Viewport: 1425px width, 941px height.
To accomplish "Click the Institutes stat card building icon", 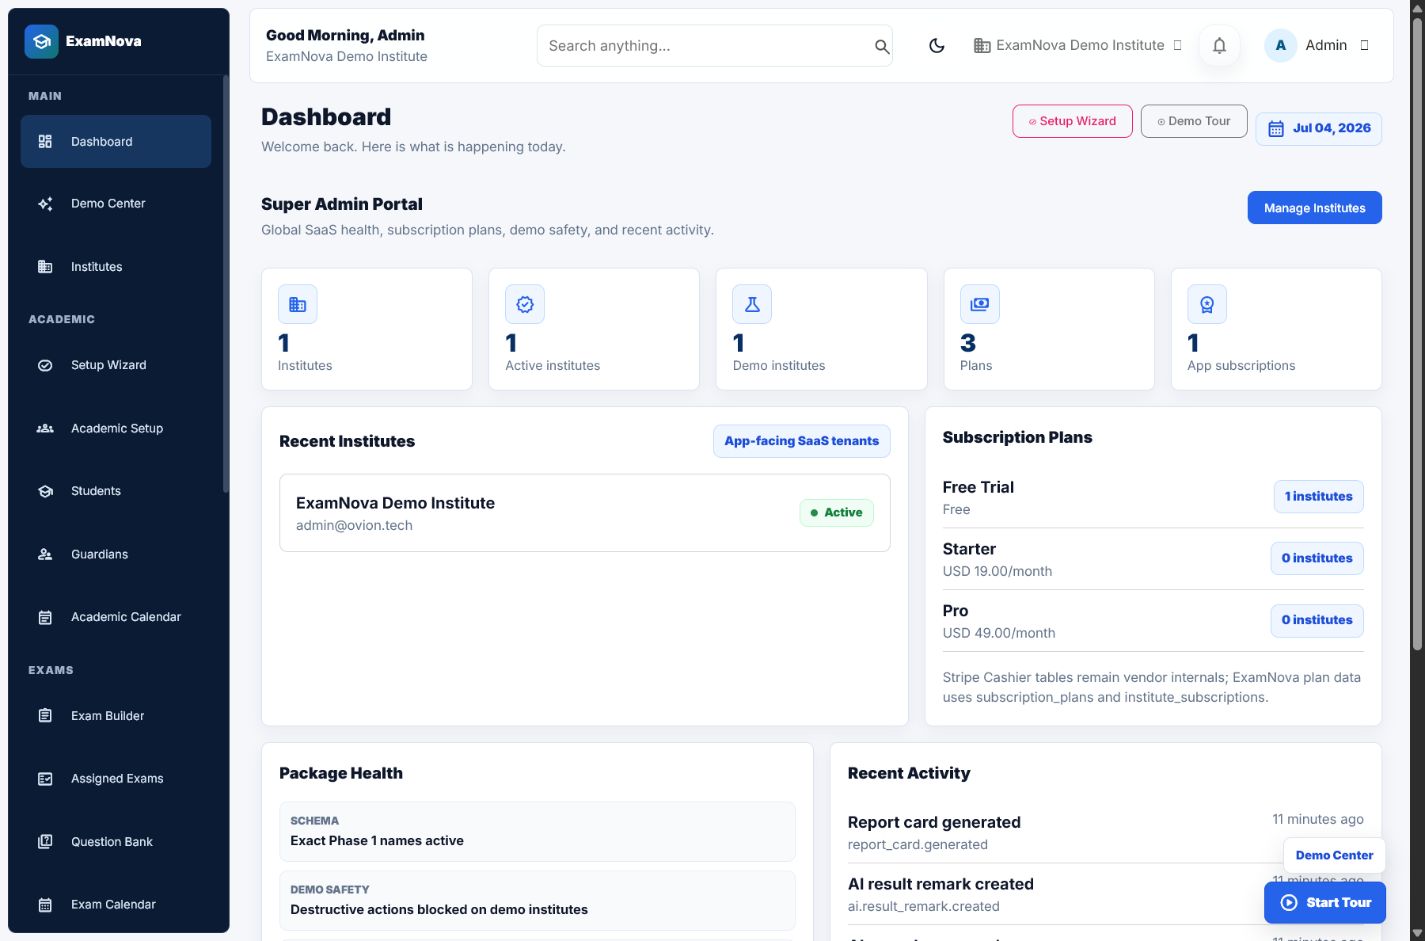I will (x=298, y=304).
